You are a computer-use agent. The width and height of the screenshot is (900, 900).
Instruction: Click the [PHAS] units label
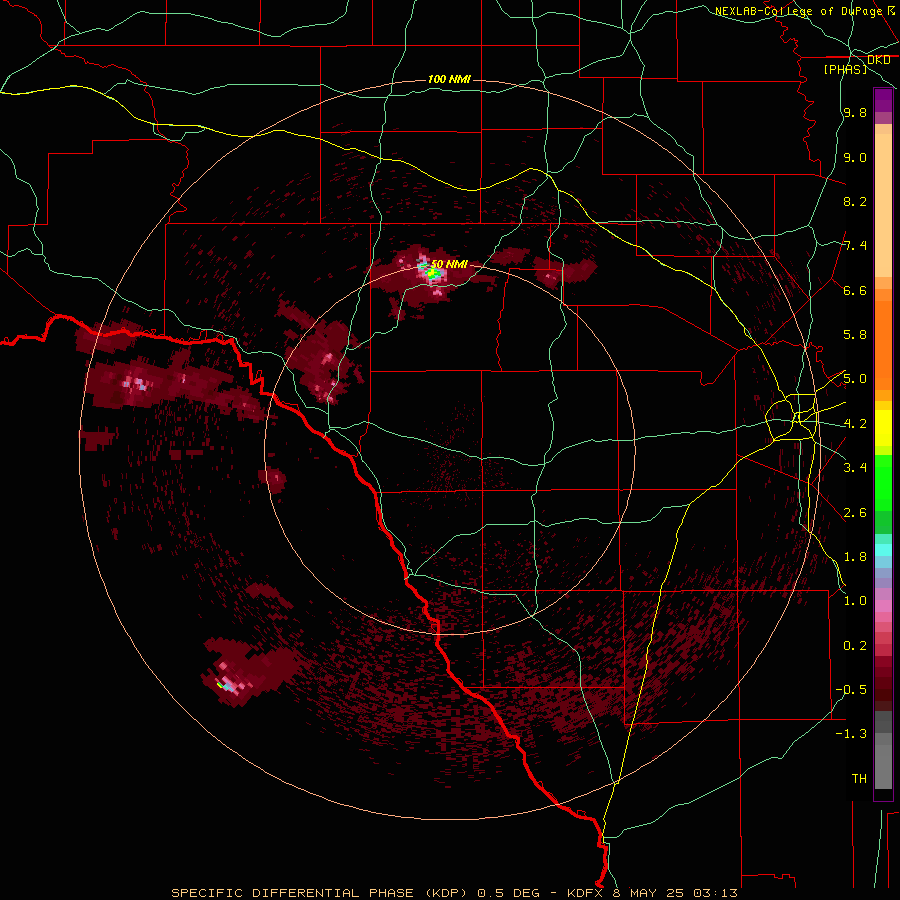(845, 69)
